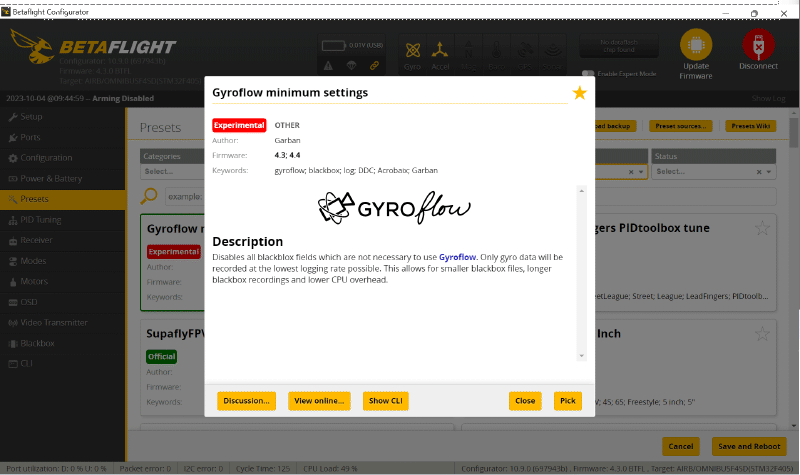This screenshot has height=475, width=800.
Task: Click the Update Firmware chip icon
Action: coord(696,46)
